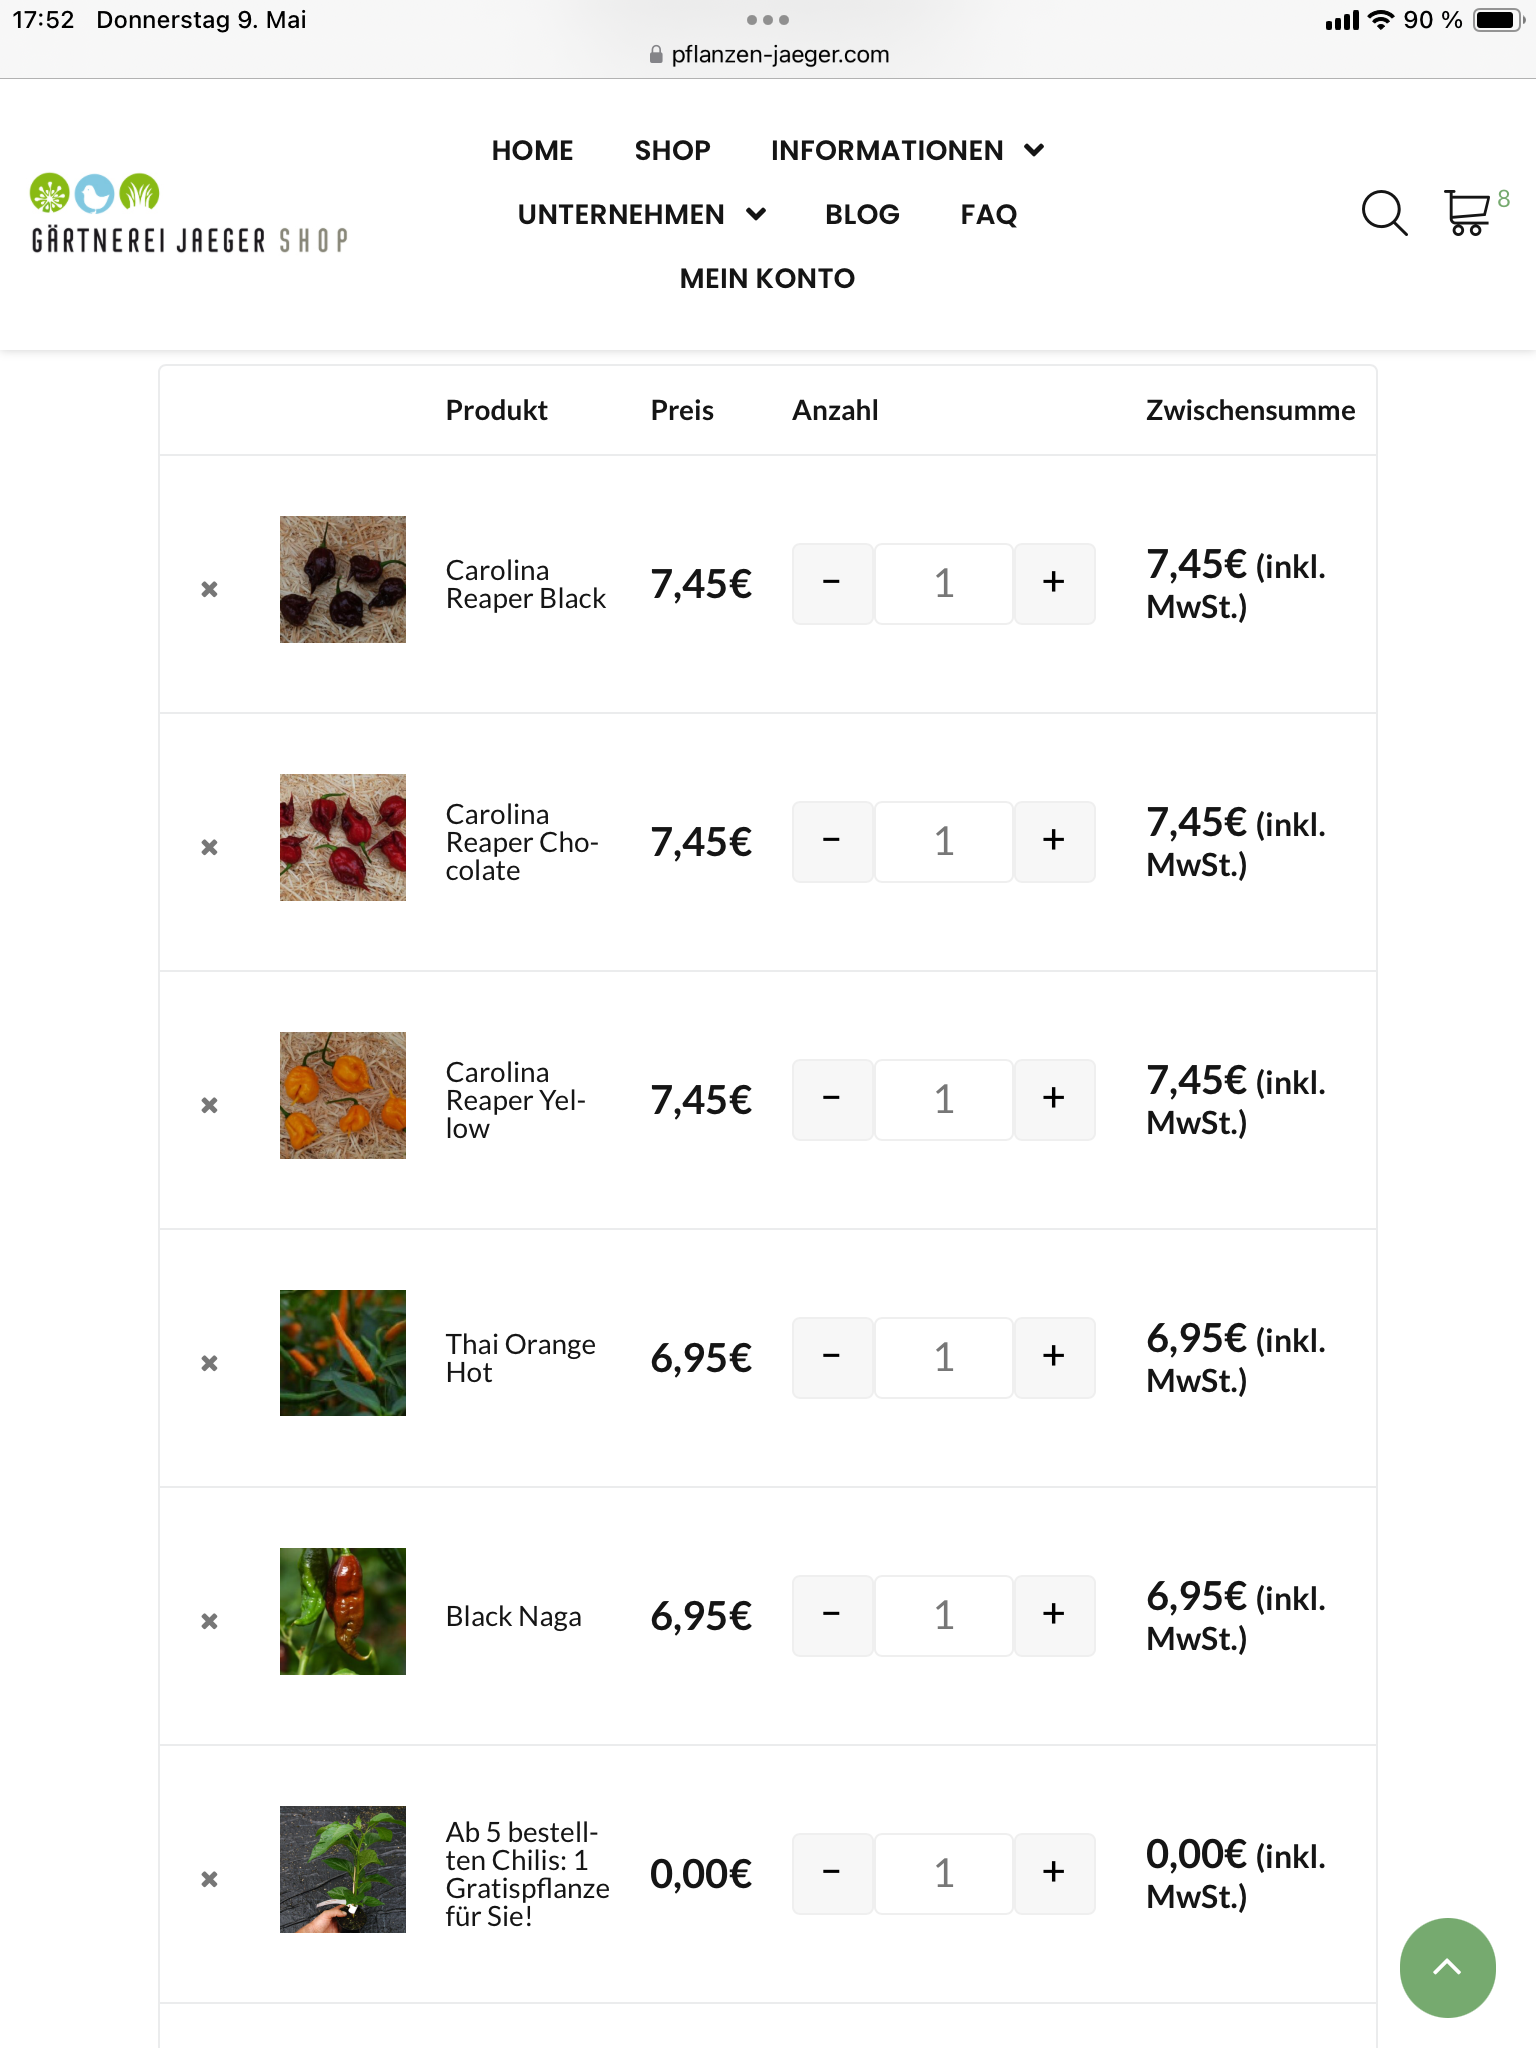
Task: Tap the green back-to-top arrow button
Action: 1447,1967
